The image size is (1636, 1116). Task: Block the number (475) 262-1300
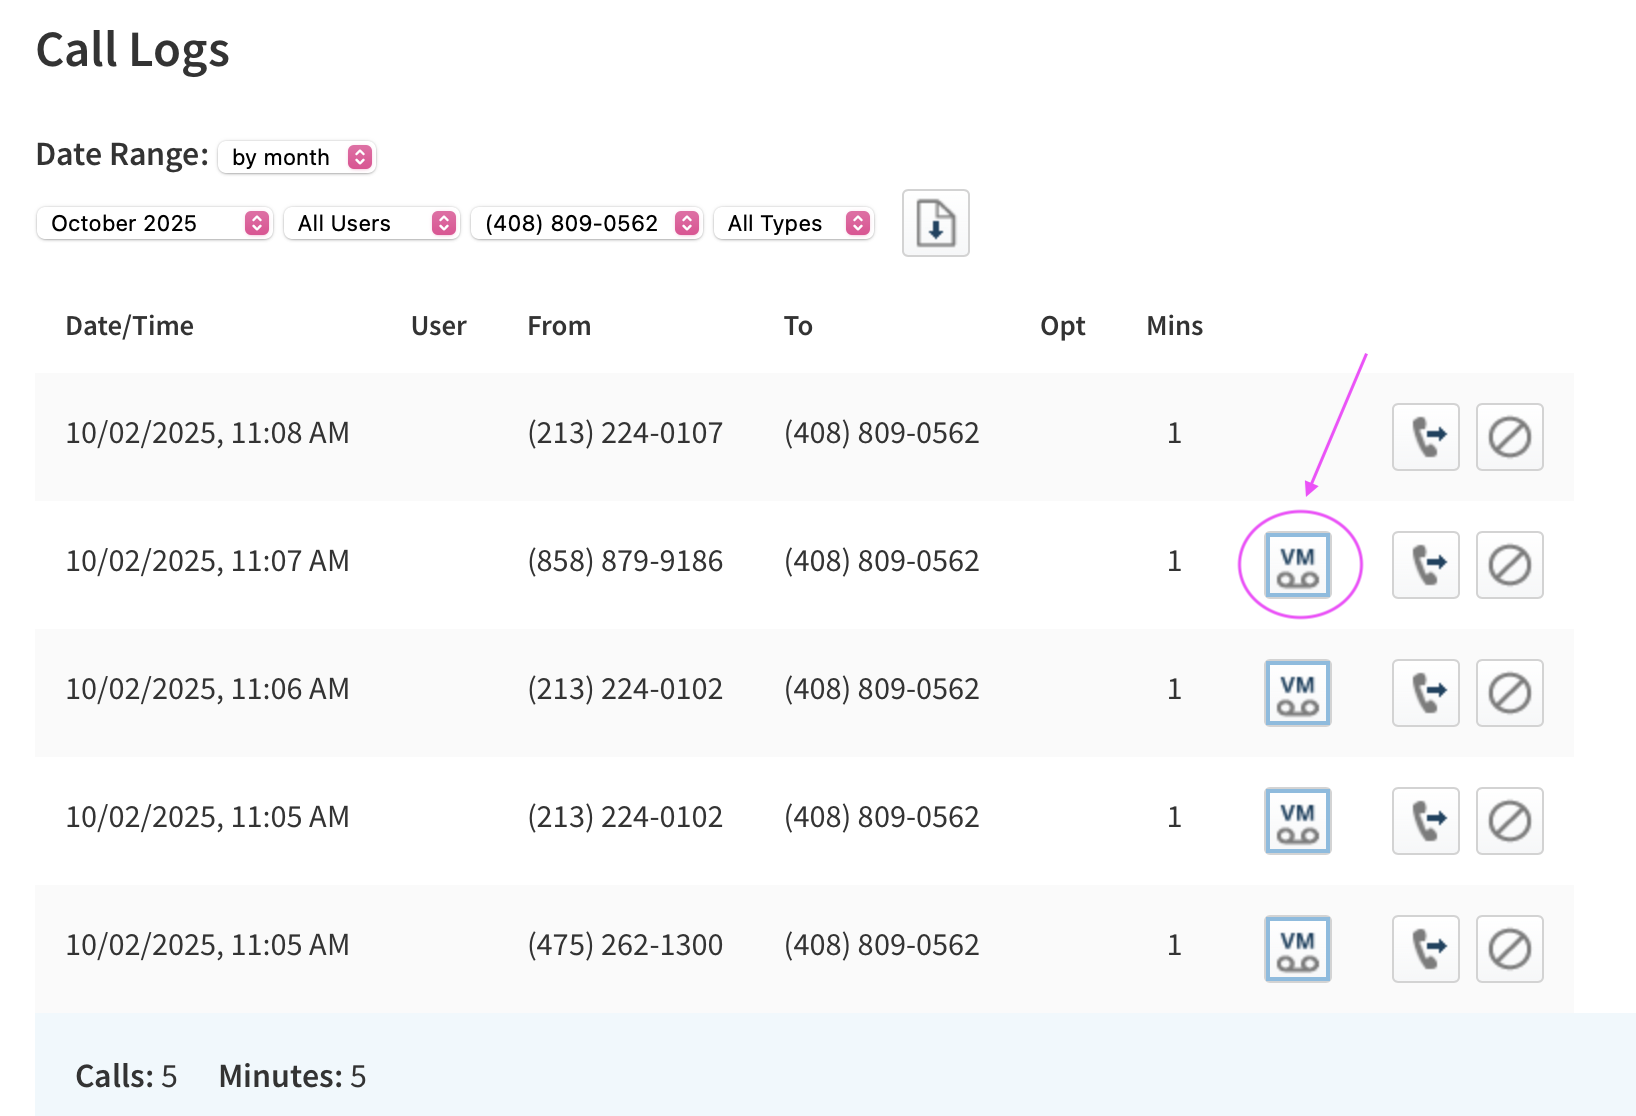1509,949
